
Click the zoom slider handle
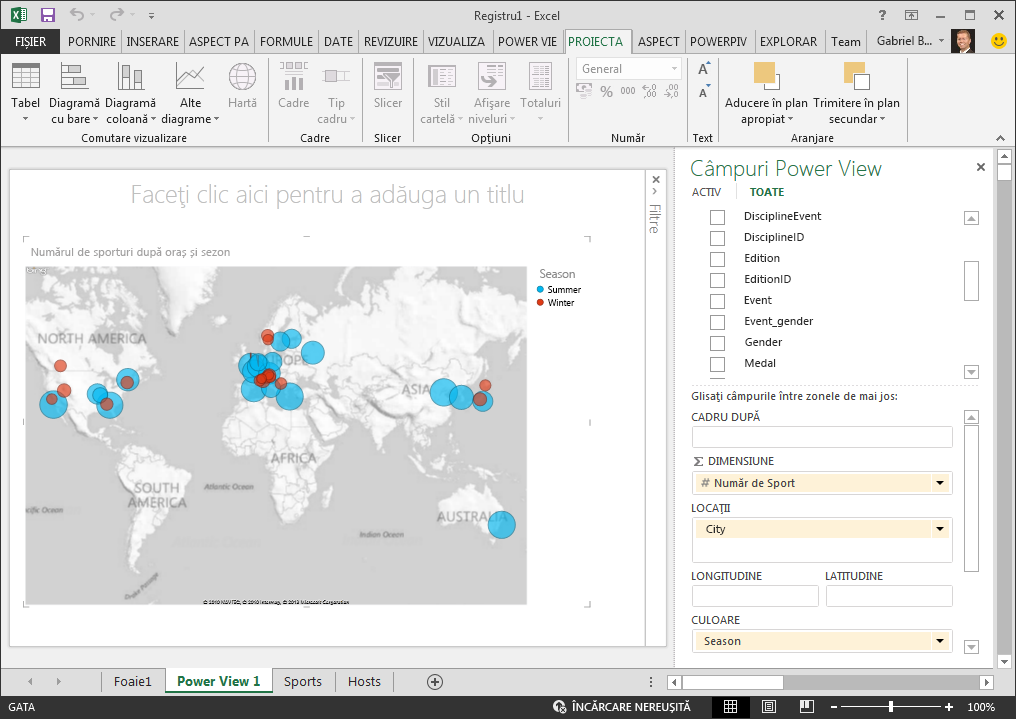point(891,707)
